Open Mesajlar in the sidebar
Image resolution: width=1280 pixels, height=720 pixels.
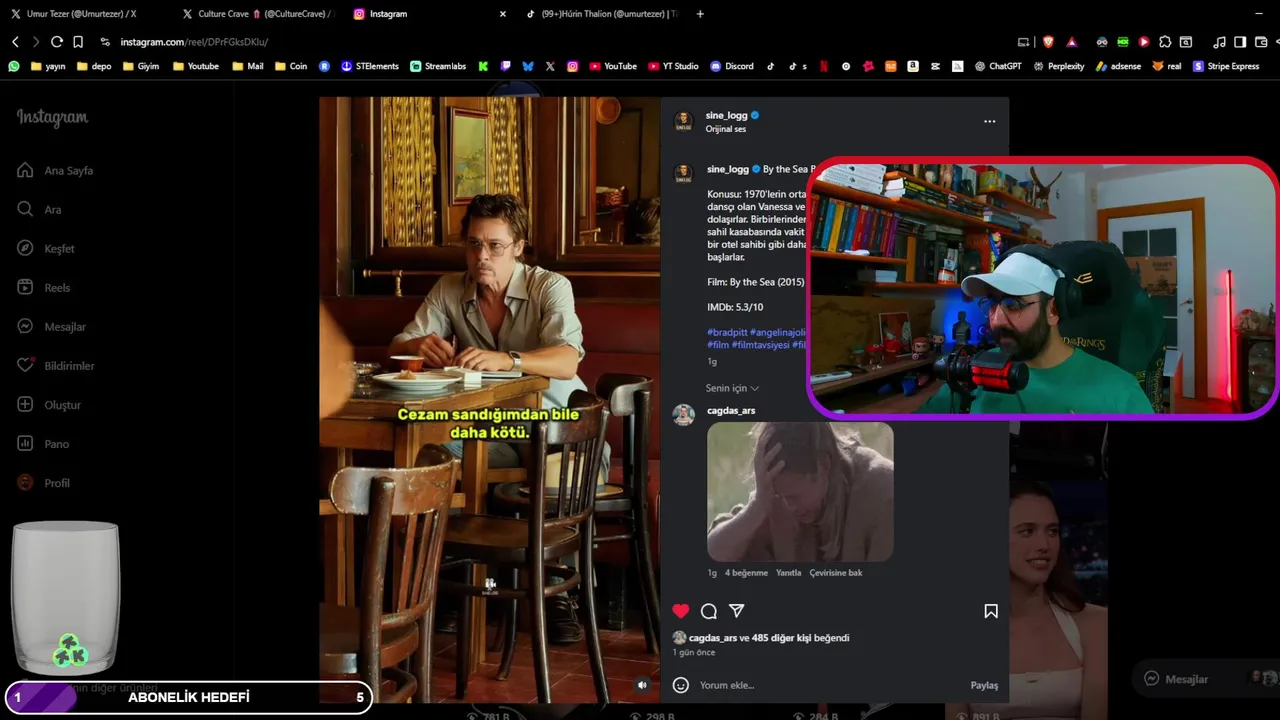click(52, 326)
